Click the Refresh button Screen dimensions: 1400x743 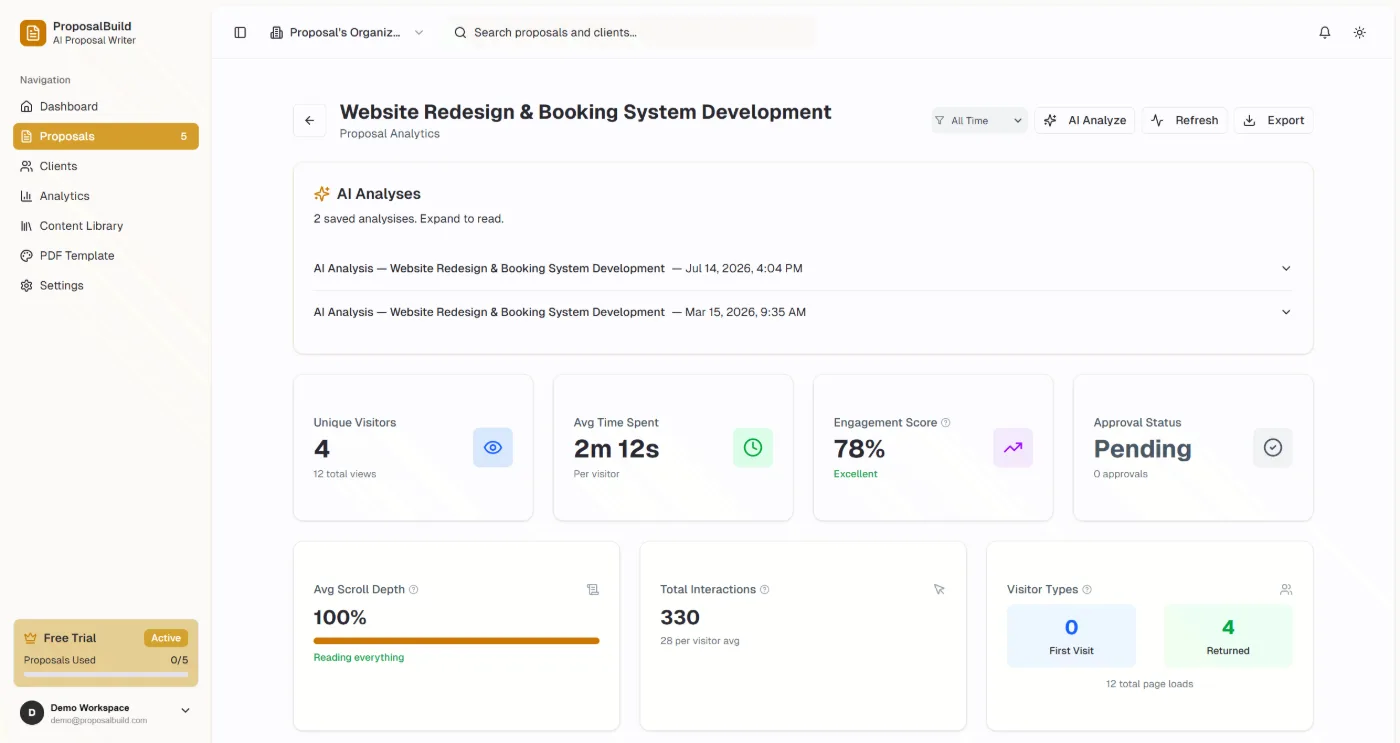[x=1185, y=120]
